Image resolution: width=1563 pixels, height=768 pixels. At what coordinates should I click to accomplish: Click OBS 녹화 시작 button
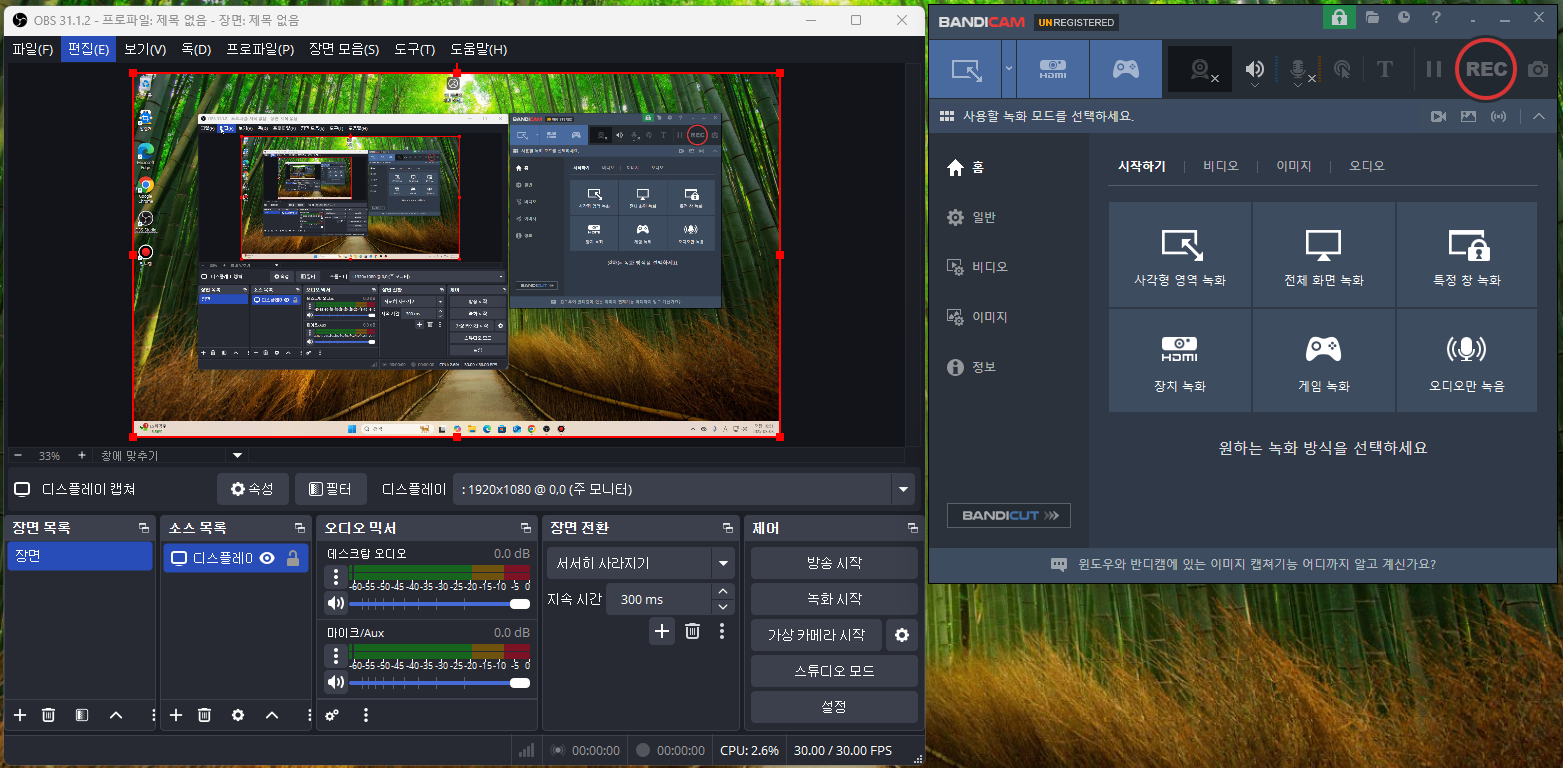coord(834,599)
